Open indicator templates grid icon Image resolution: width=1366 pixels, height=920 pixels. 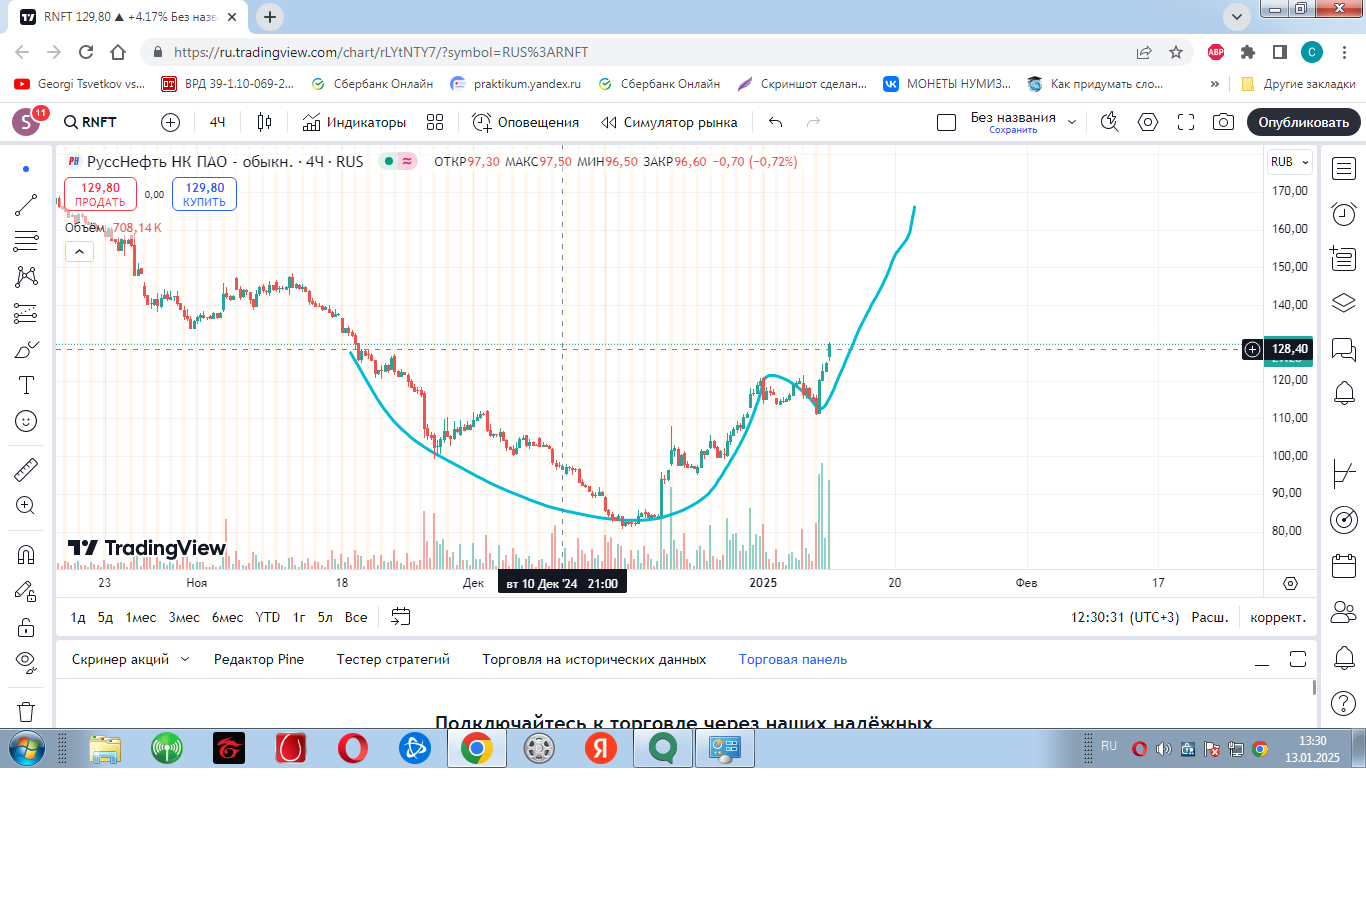click(x=435, y=122)
